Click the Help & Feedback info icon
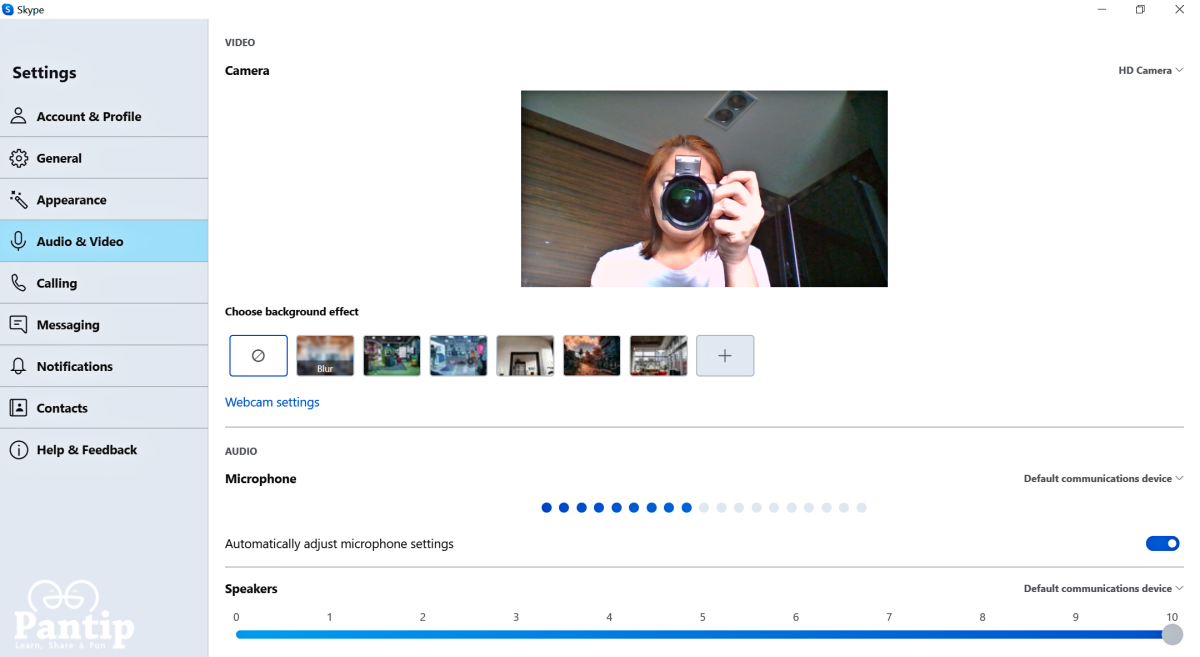 coord(18,450)
